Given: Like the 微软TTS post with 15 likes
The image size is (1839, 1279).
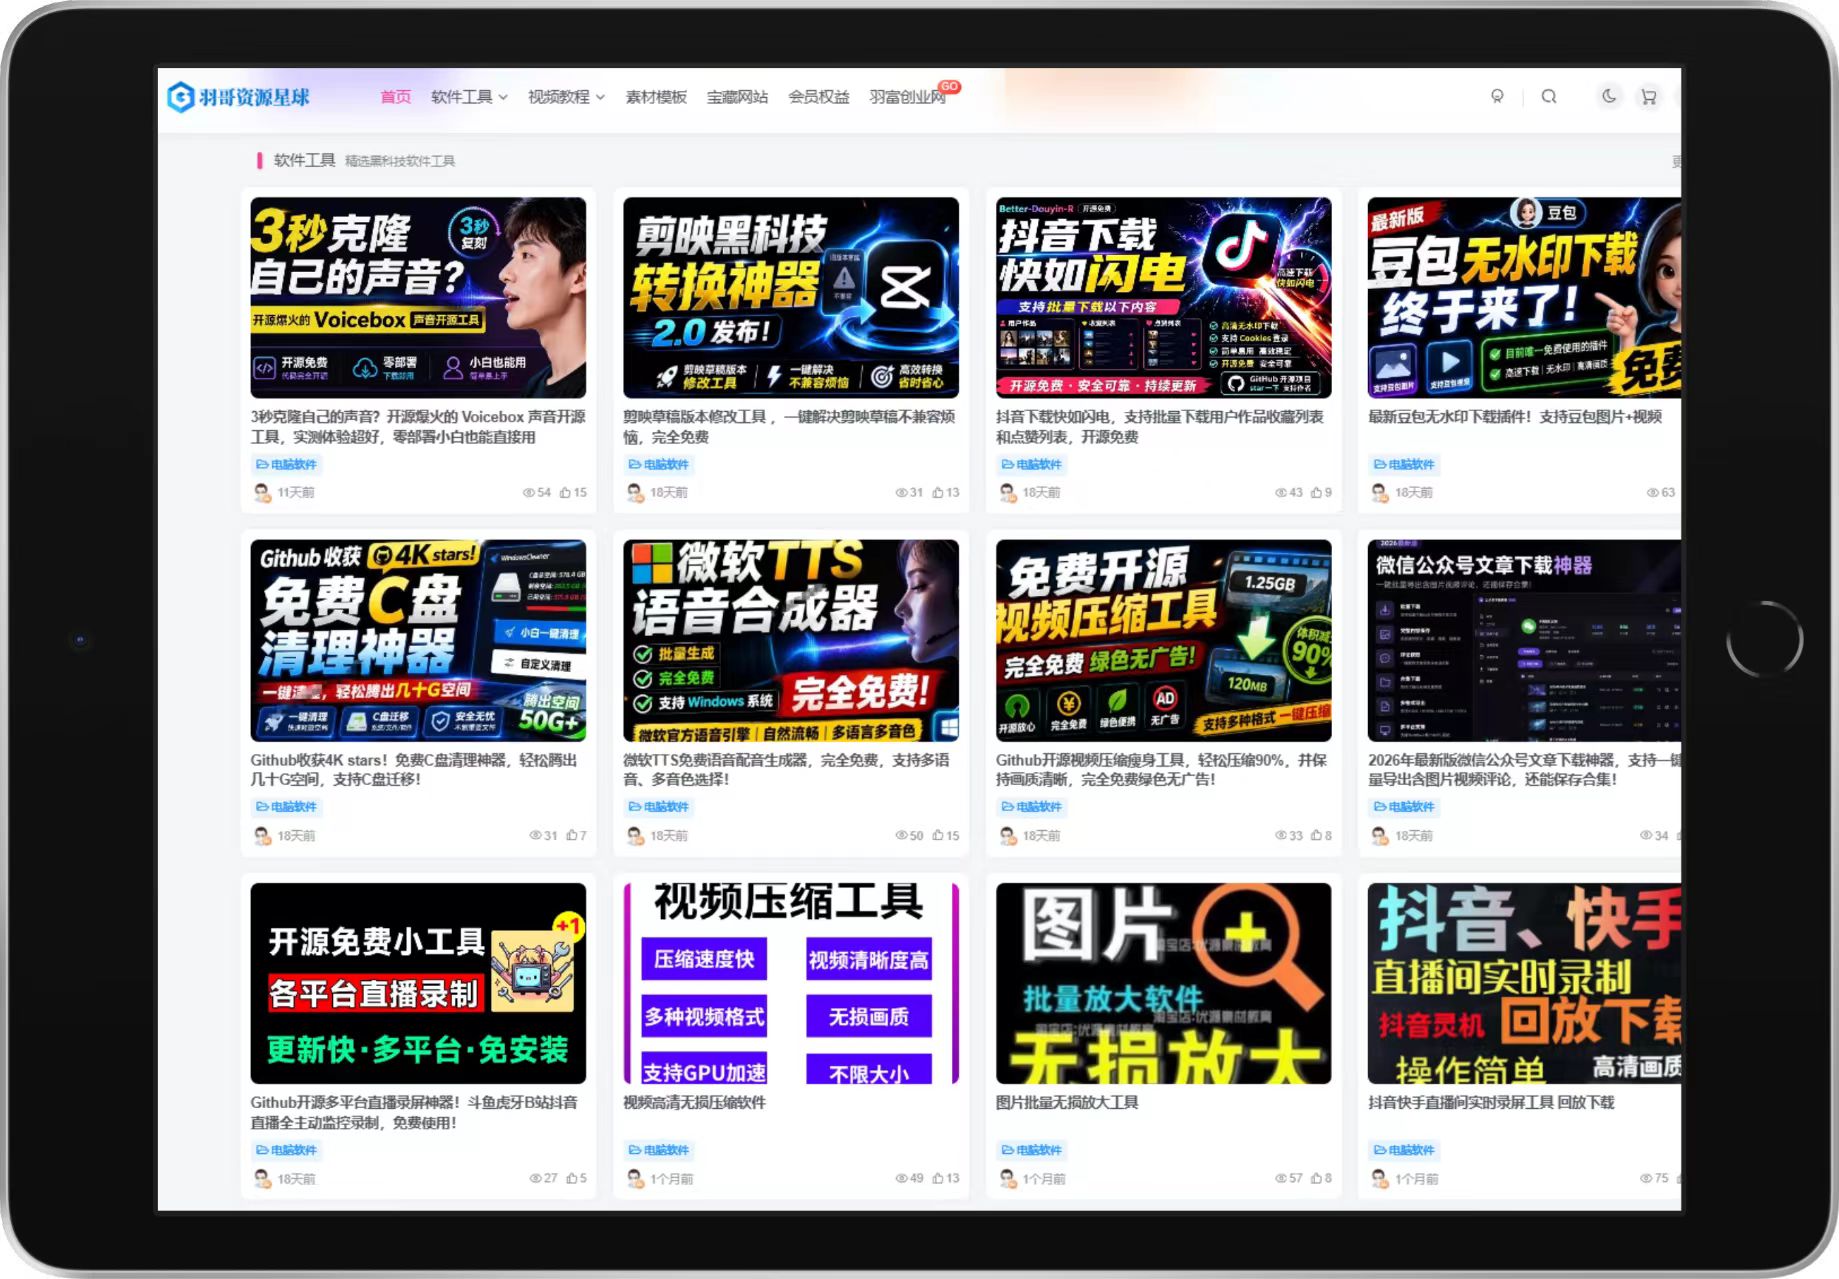Looking at the screenshot, I should point(945,835).
